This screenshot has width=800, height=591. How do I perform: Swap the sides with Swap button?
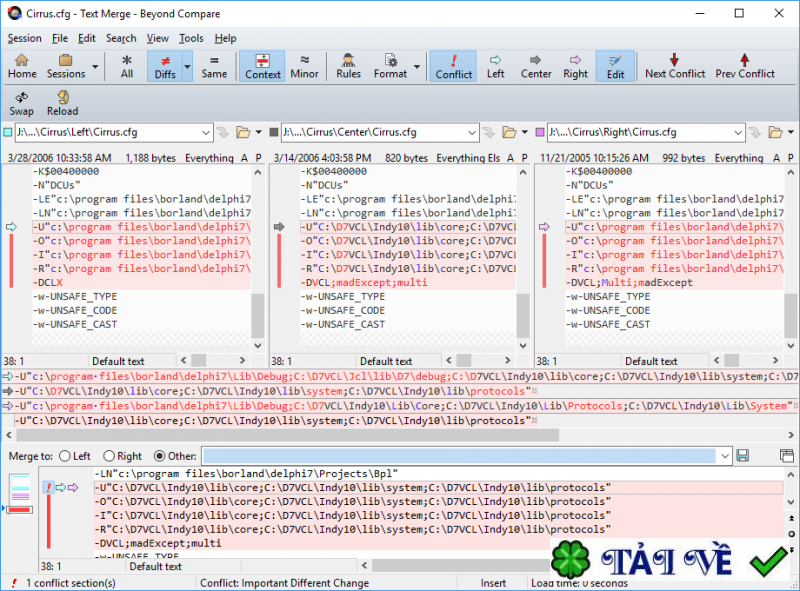[21, 104]
